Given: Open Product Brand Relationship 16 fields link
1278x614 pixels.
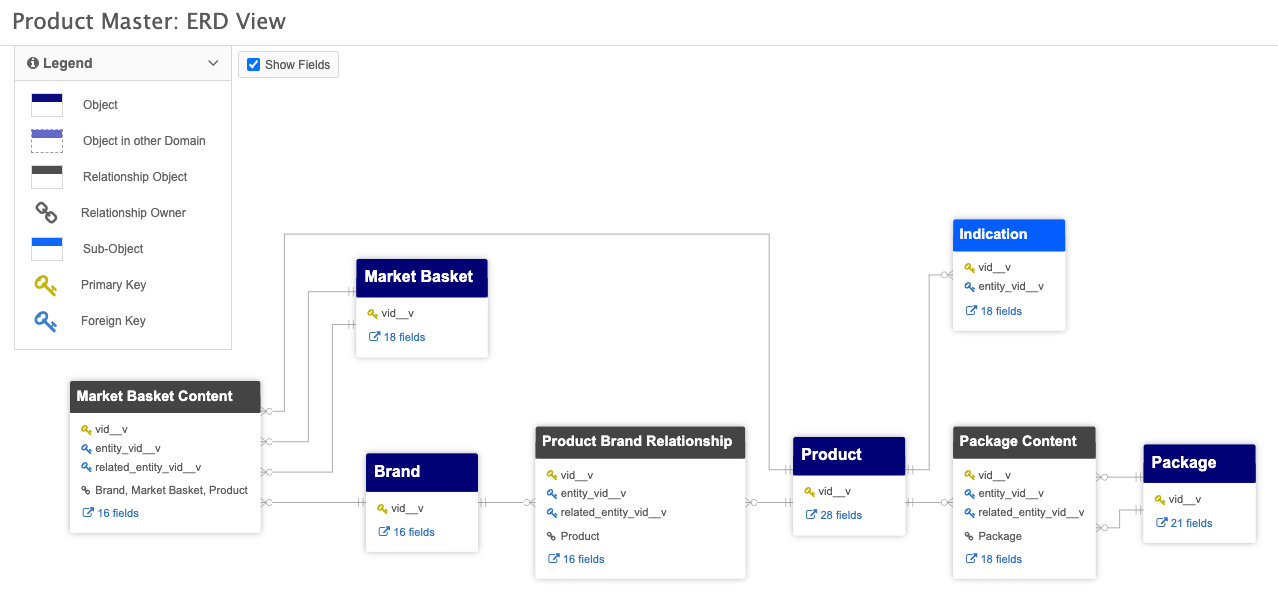Looking at the screenshot, I should point(583,559).
